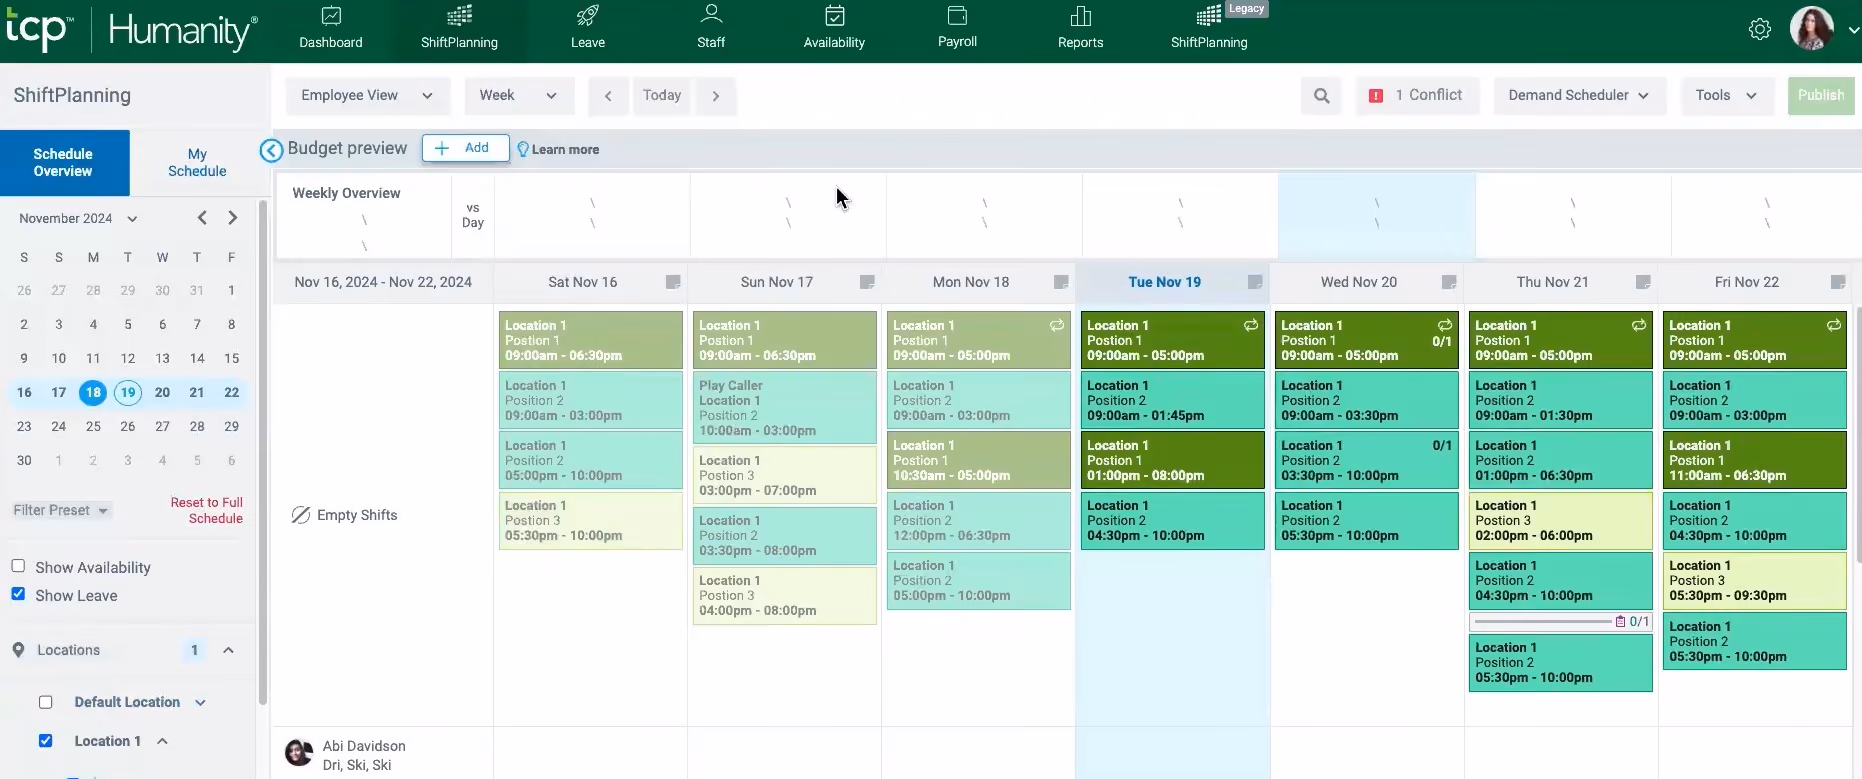Switch to the My Schedule tab
This screenshot has width=1862, height=779.
[x=197, y=162]
